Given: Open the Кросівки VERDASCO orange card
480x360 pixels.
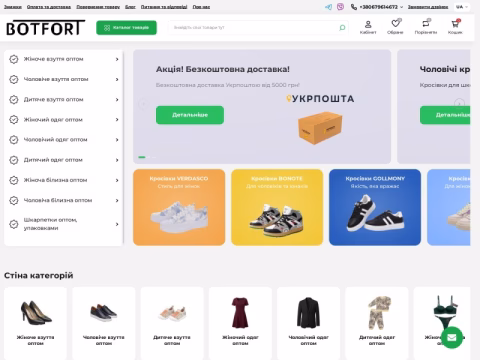Looking at the screenshot, I should [179, 207].
